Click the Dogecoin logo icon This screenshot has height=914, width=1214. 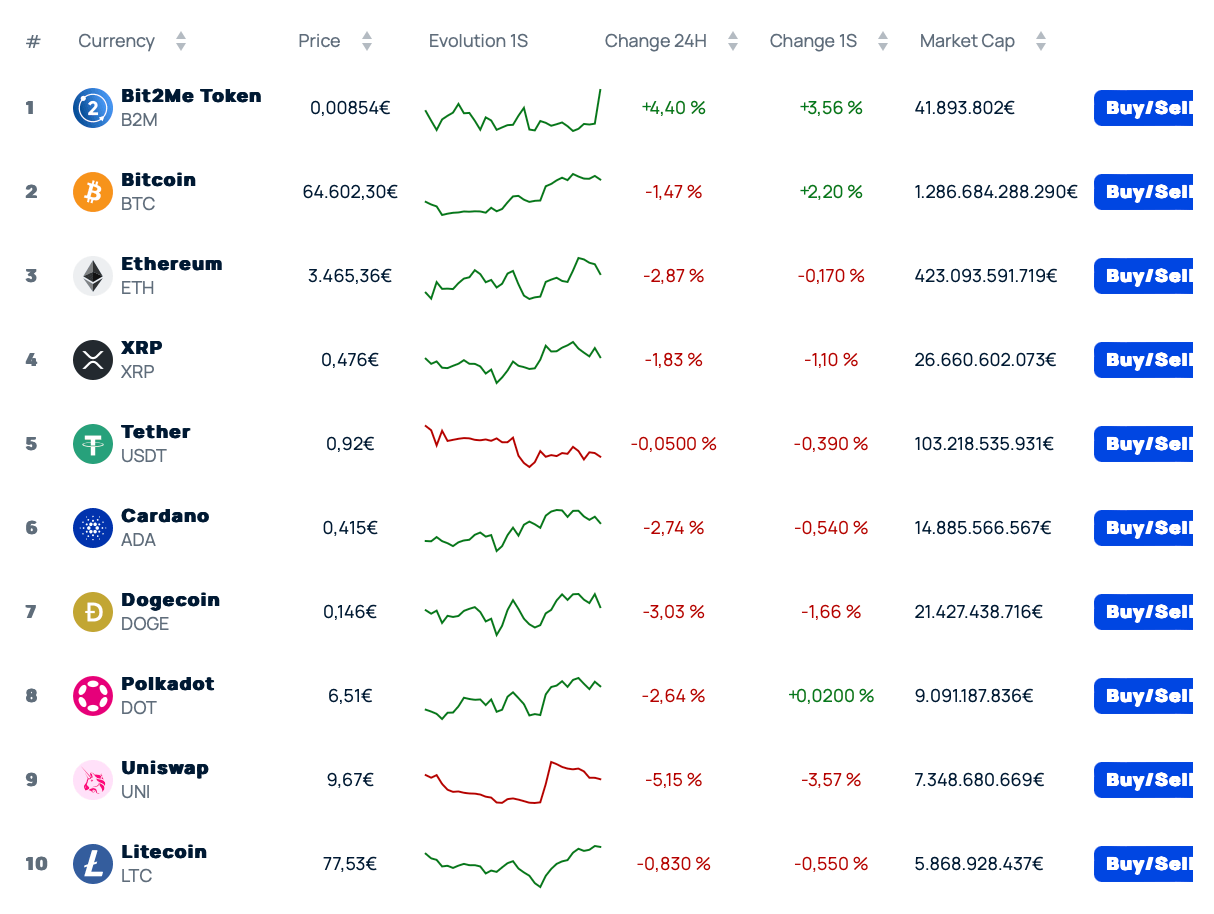pyautogui.click(x=92, y=612)
